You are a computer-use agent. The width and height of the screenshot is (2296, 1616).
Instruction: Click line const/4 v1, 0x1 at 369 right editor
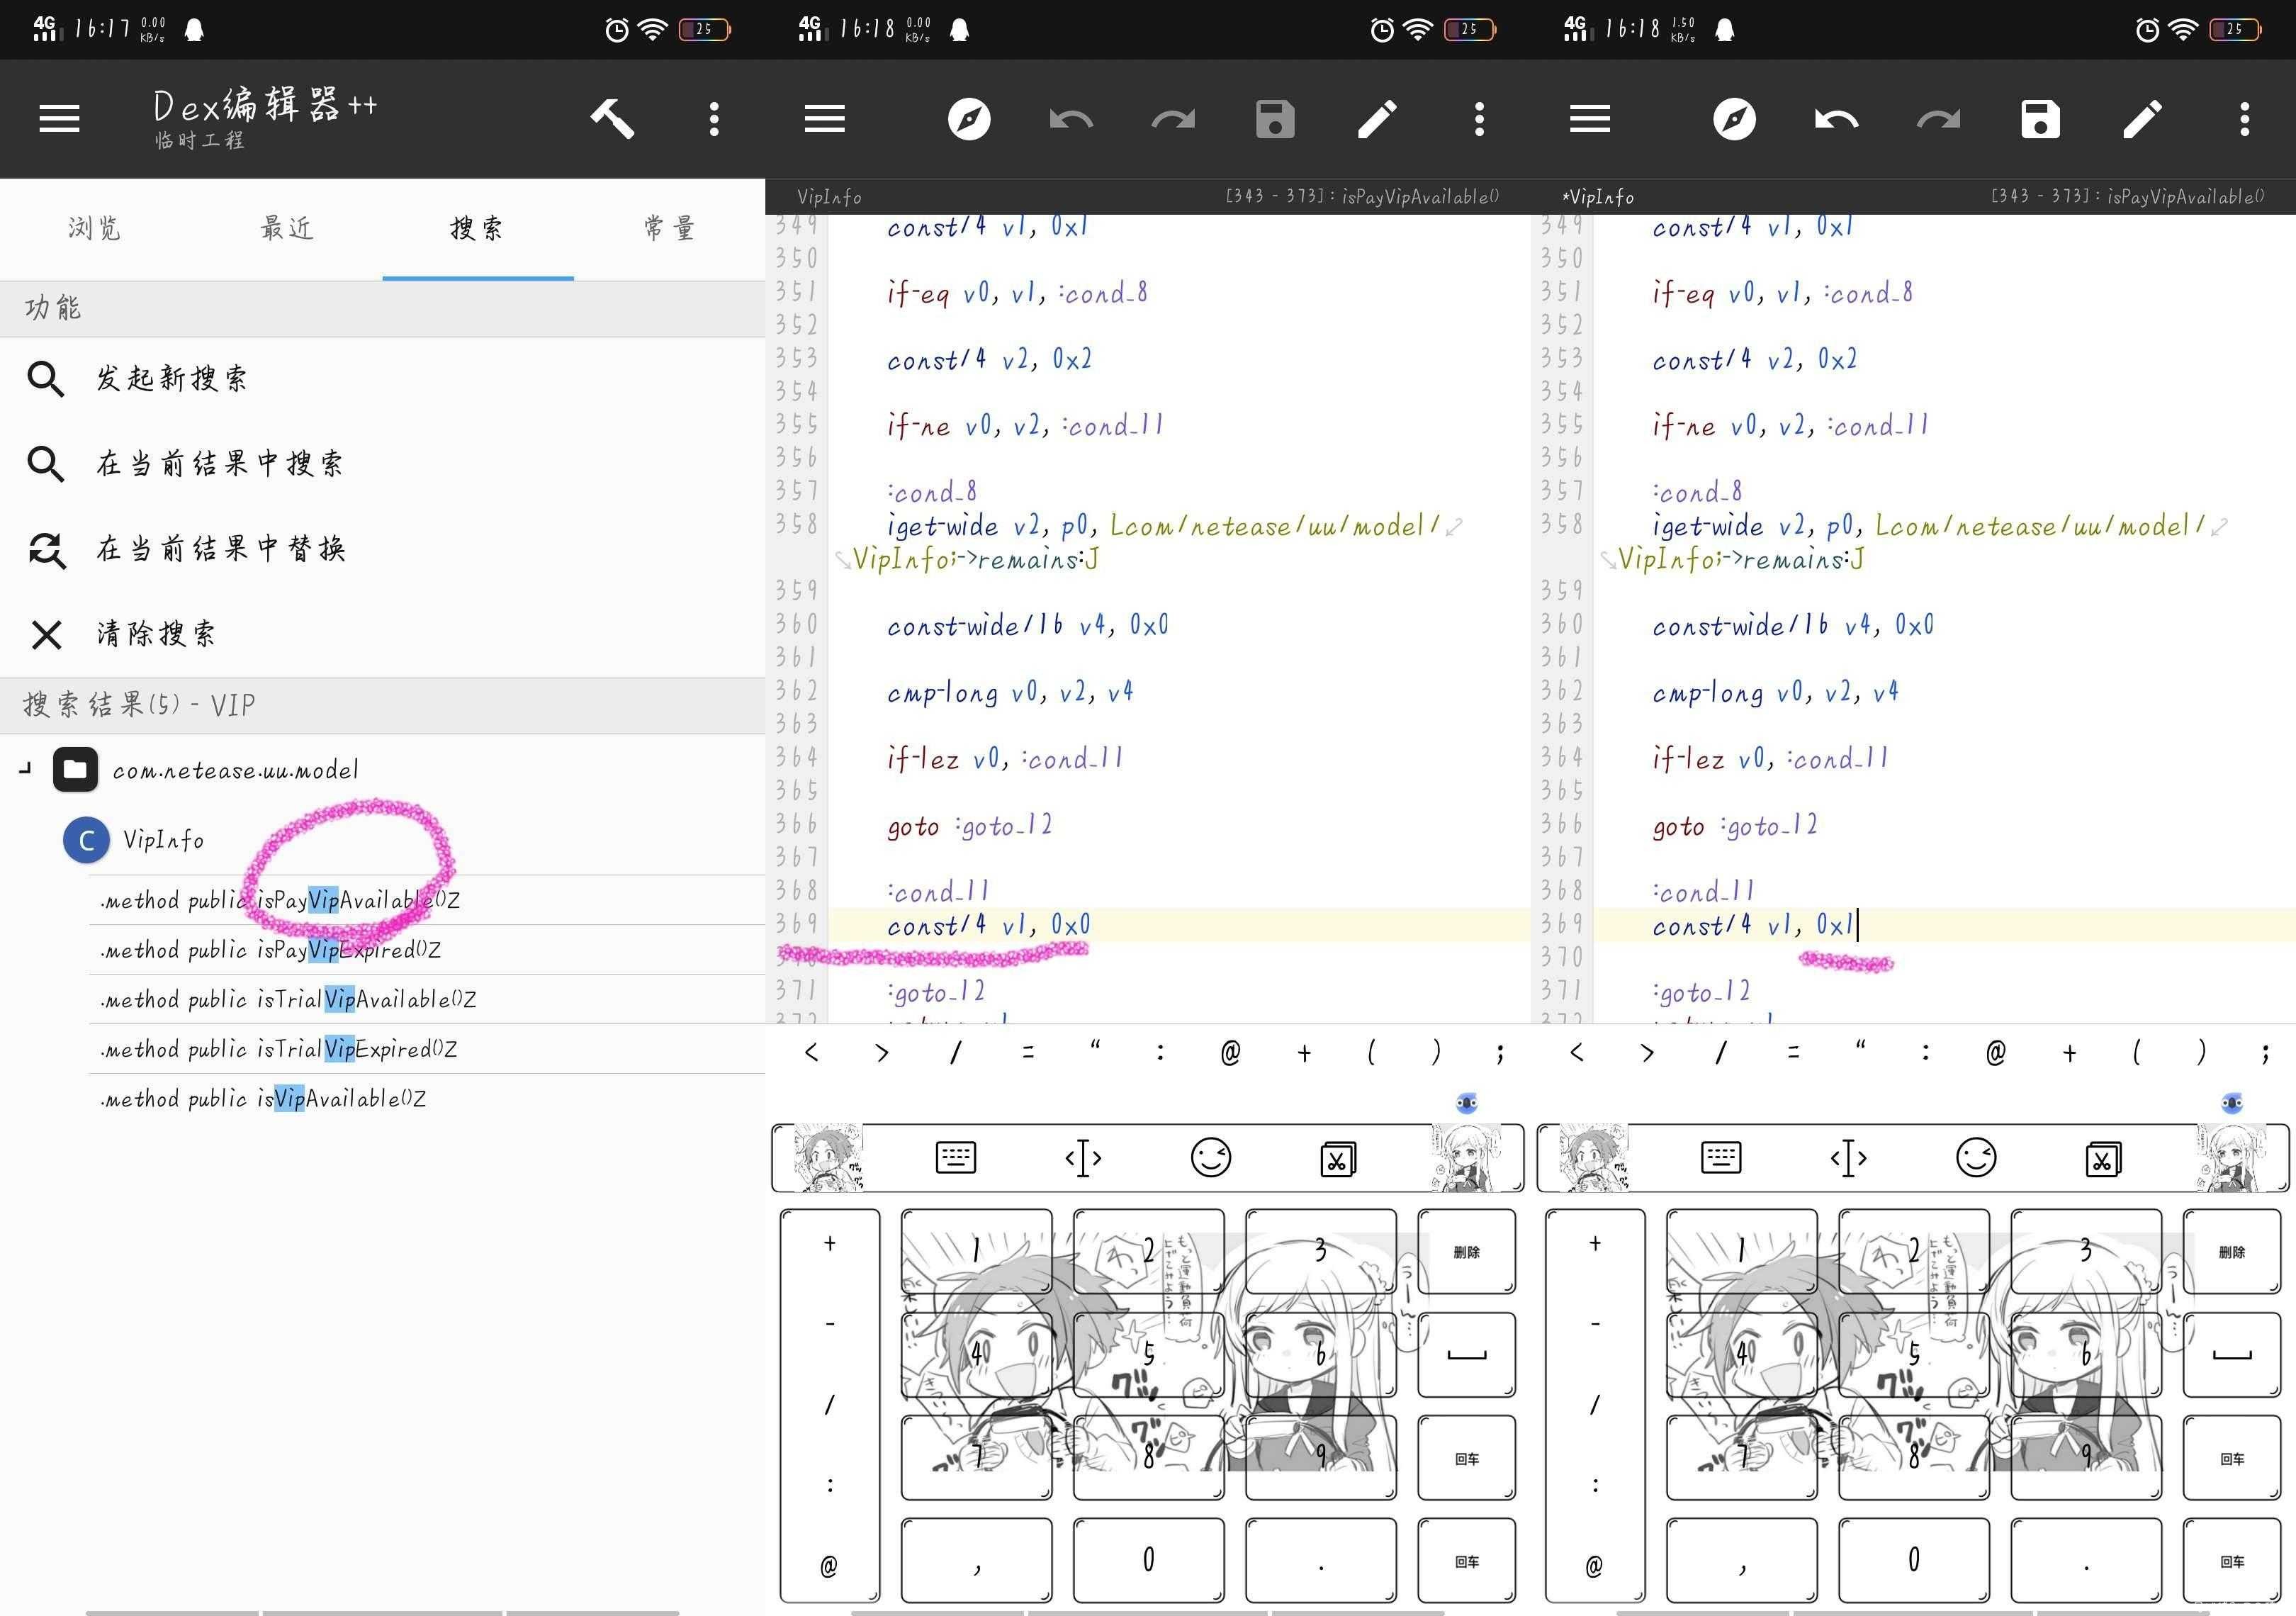(x=1753, y=925)
